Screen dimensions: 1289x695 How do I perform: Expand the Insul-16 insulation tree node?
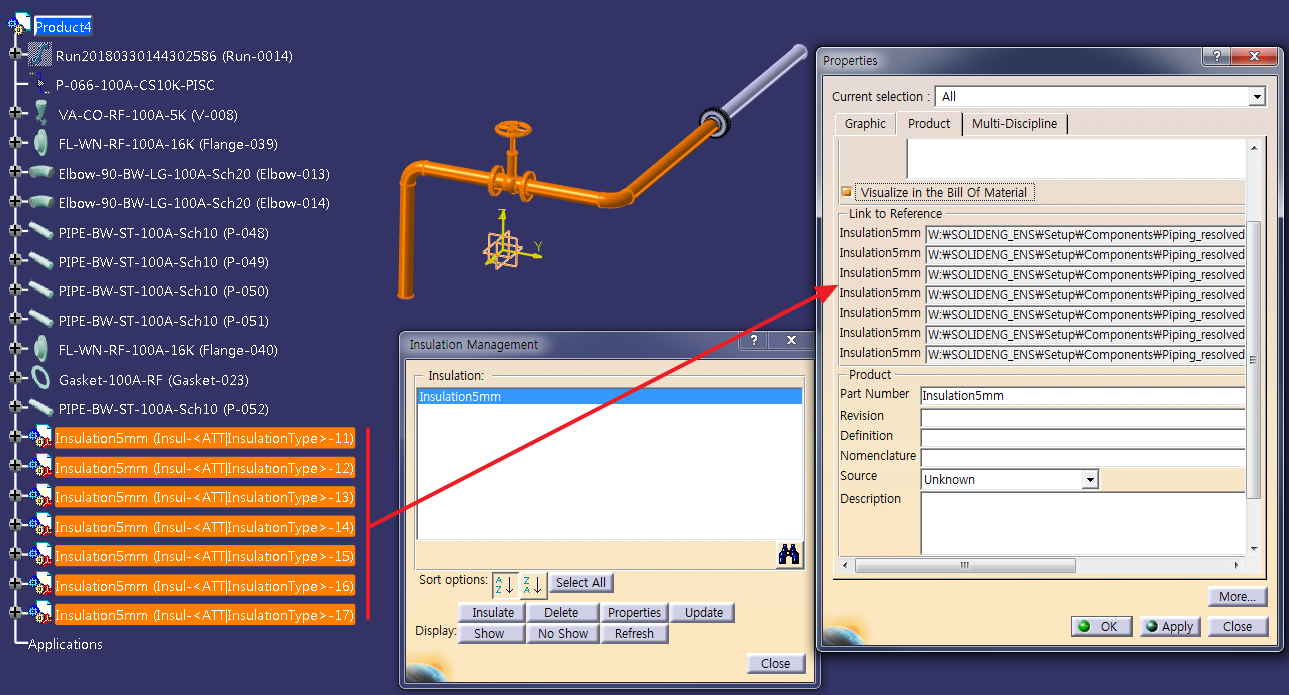(x=17, y=585)
